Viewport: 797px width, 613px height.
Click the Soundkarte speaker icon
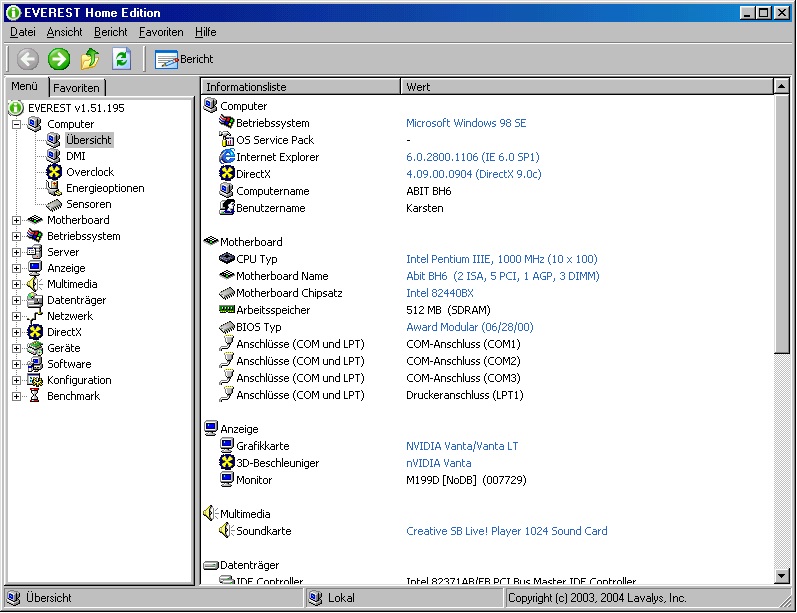(227, 531)
